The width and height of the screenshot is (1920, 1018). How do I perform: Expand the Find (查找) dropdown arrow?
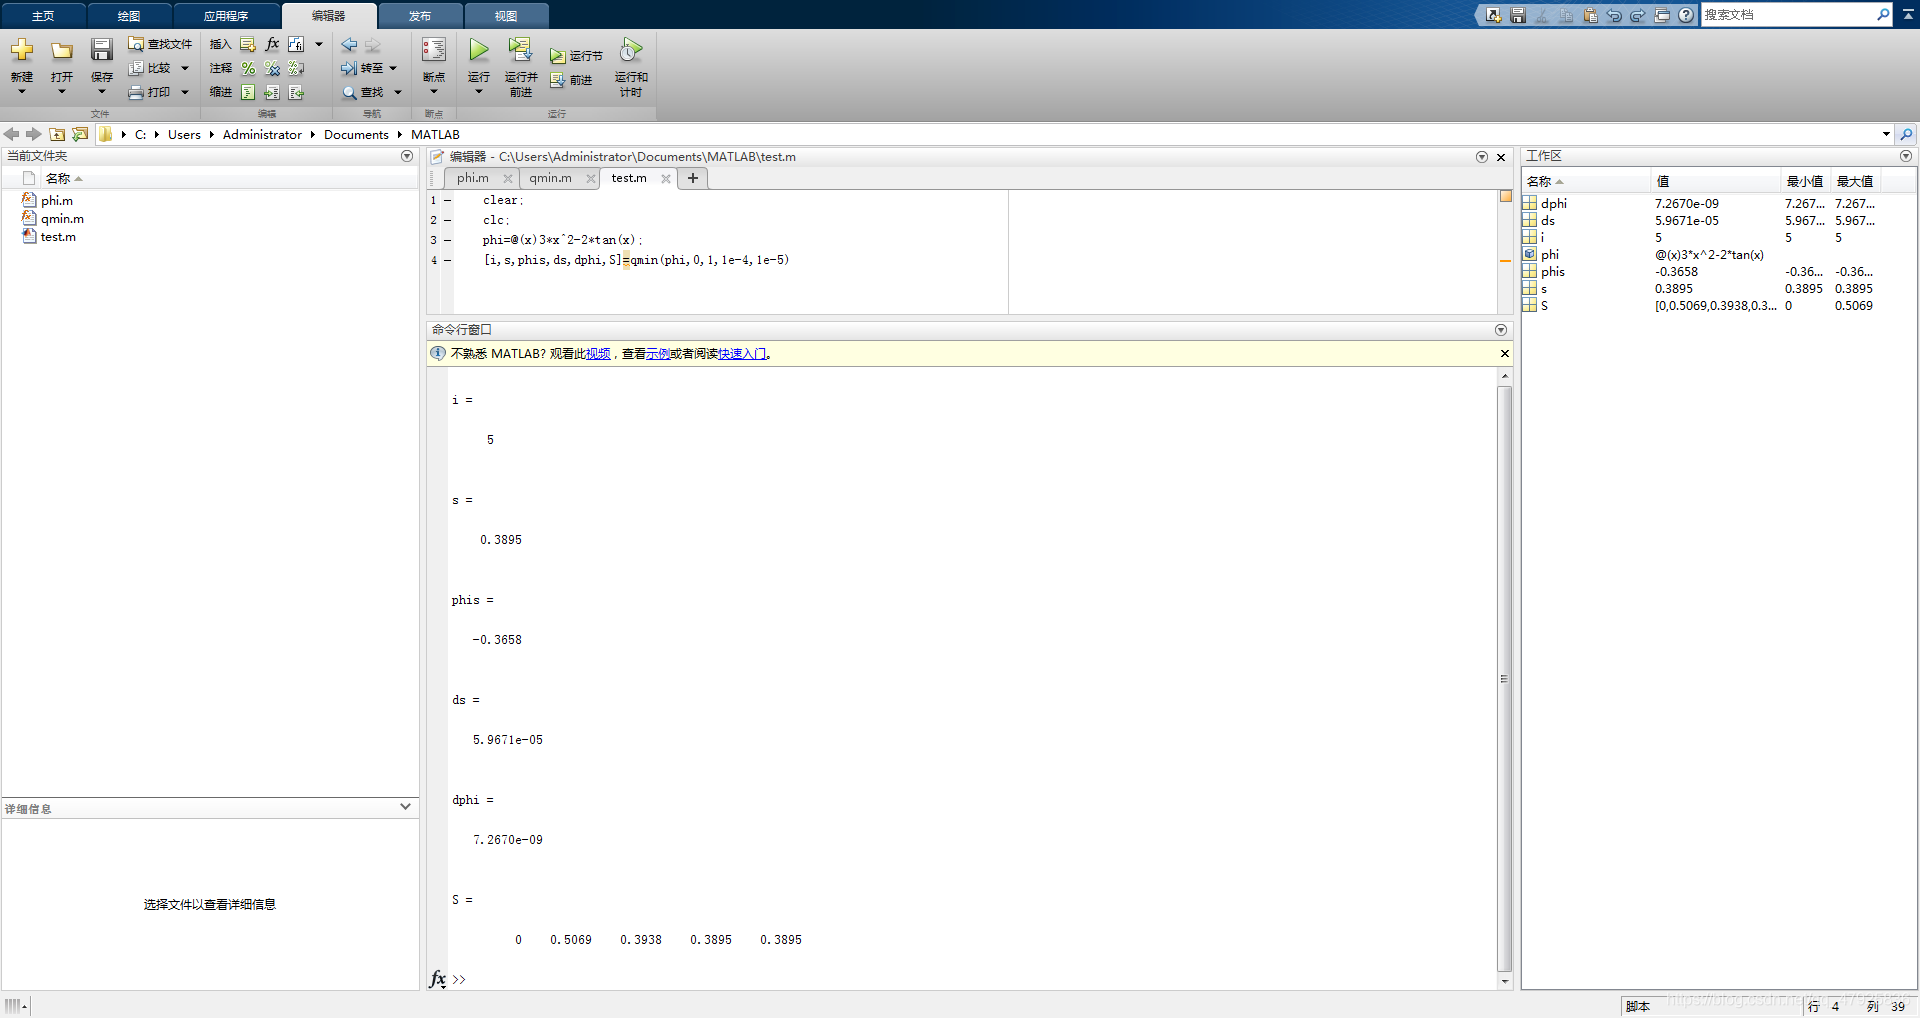click(x=398, y=92)
